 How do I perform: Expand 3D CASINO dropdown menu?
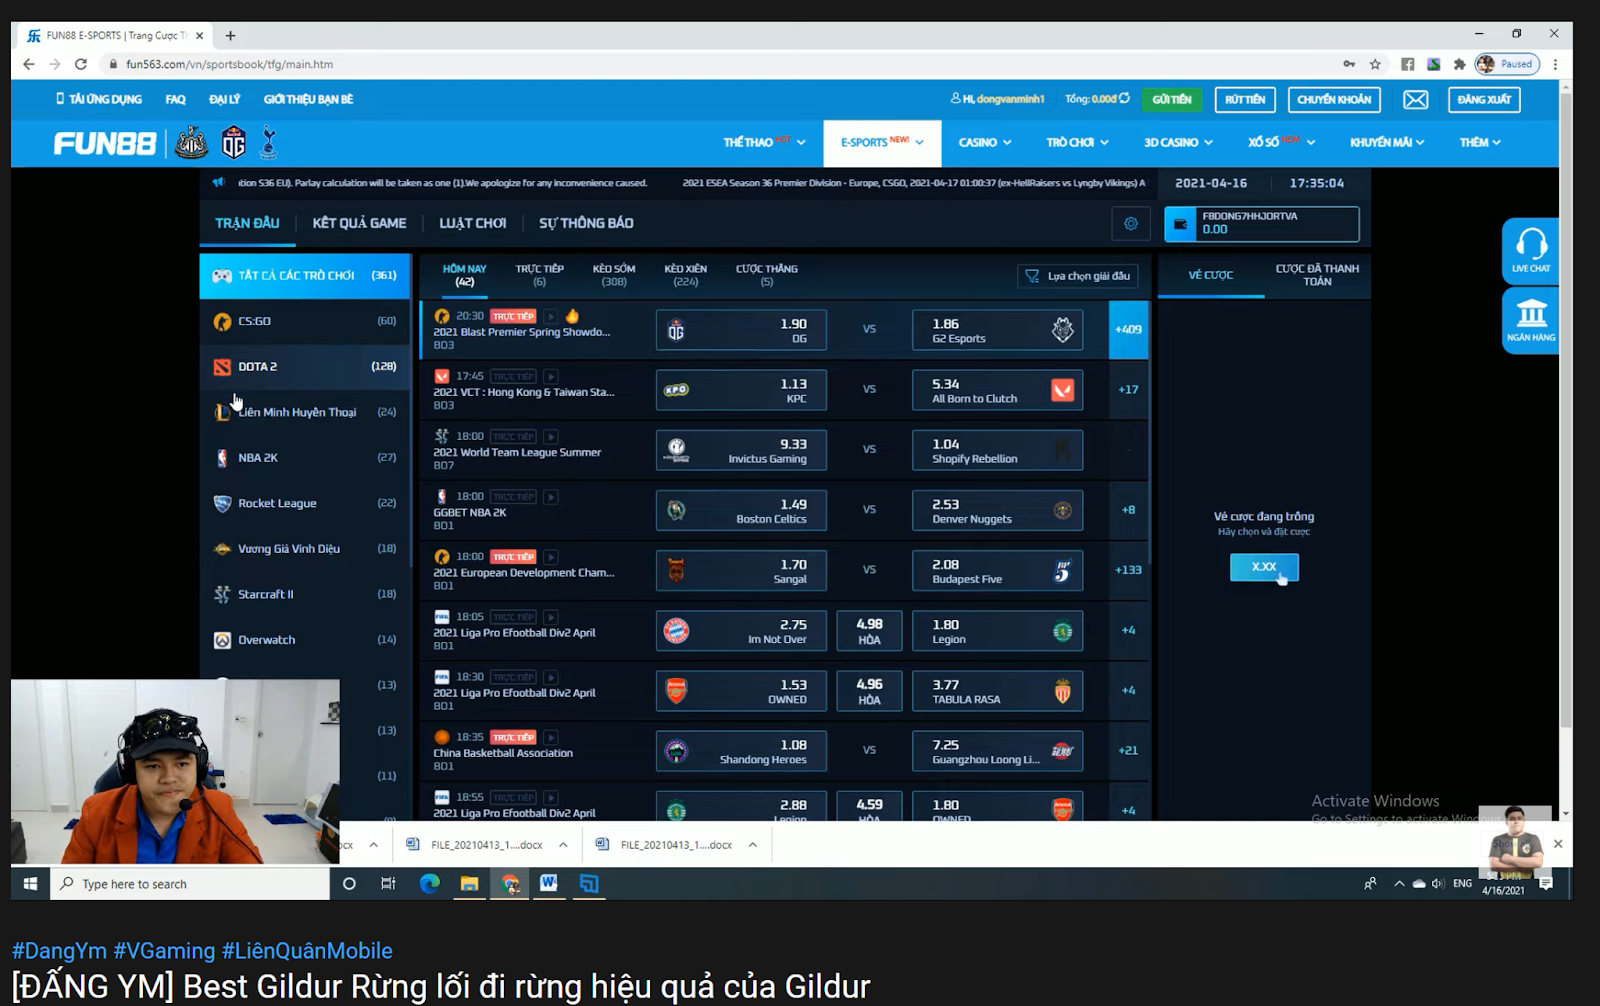1178,143
